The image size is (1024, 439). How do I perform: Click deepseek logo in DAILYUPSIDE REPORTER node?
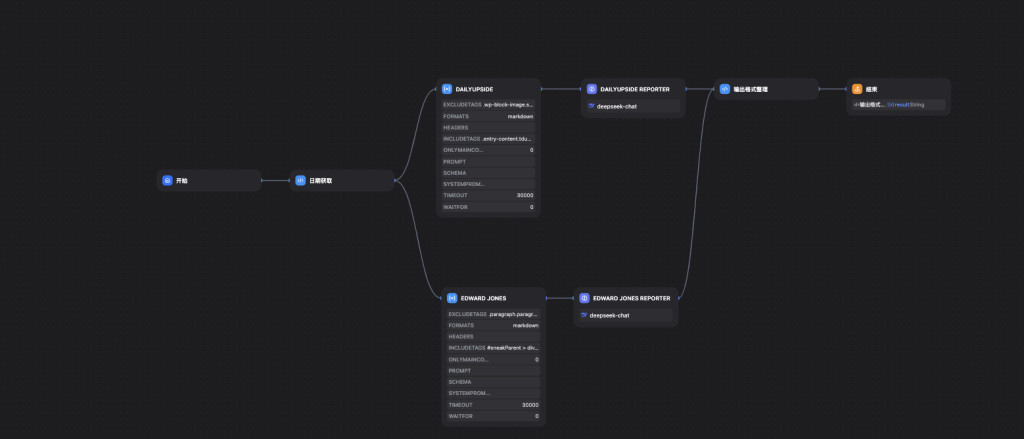(x=591, y=105)
